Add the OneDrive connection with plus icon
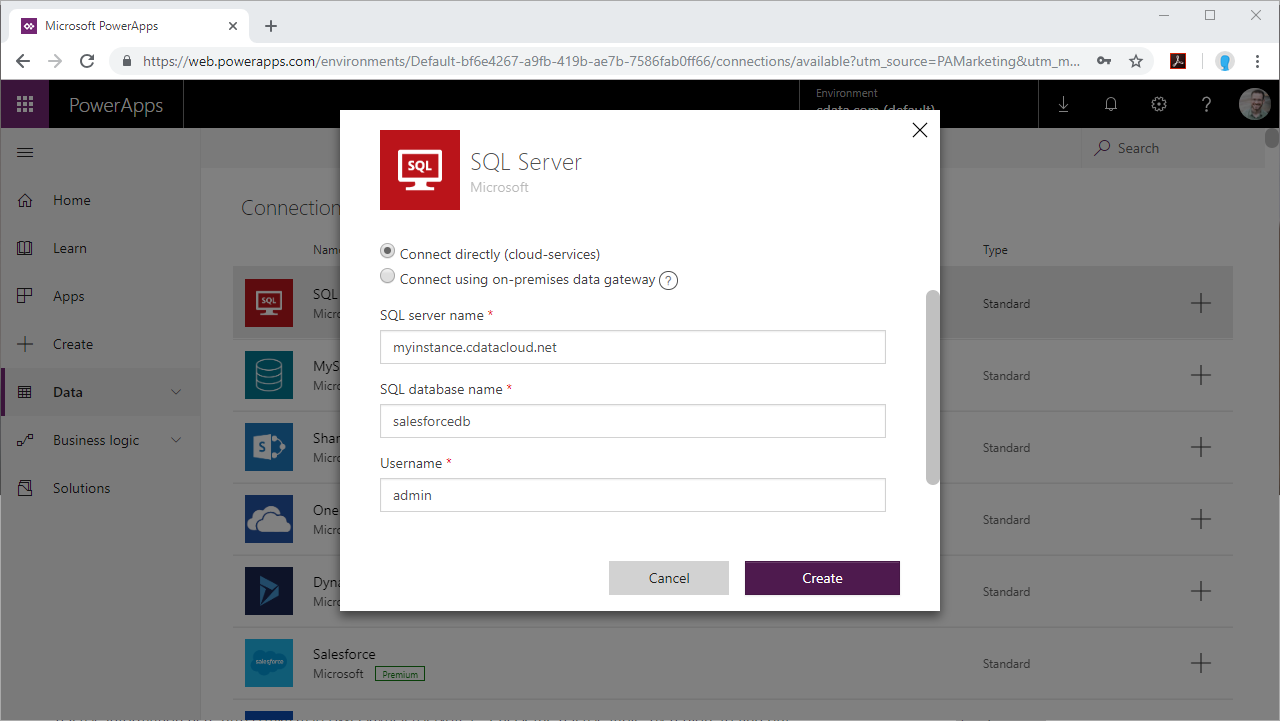Screen dimensions: 1280x721 1201,519
